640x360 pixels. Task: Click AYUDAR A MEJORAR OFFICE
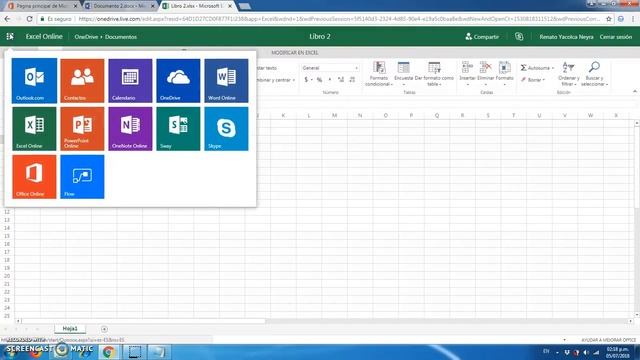point(609,340)
